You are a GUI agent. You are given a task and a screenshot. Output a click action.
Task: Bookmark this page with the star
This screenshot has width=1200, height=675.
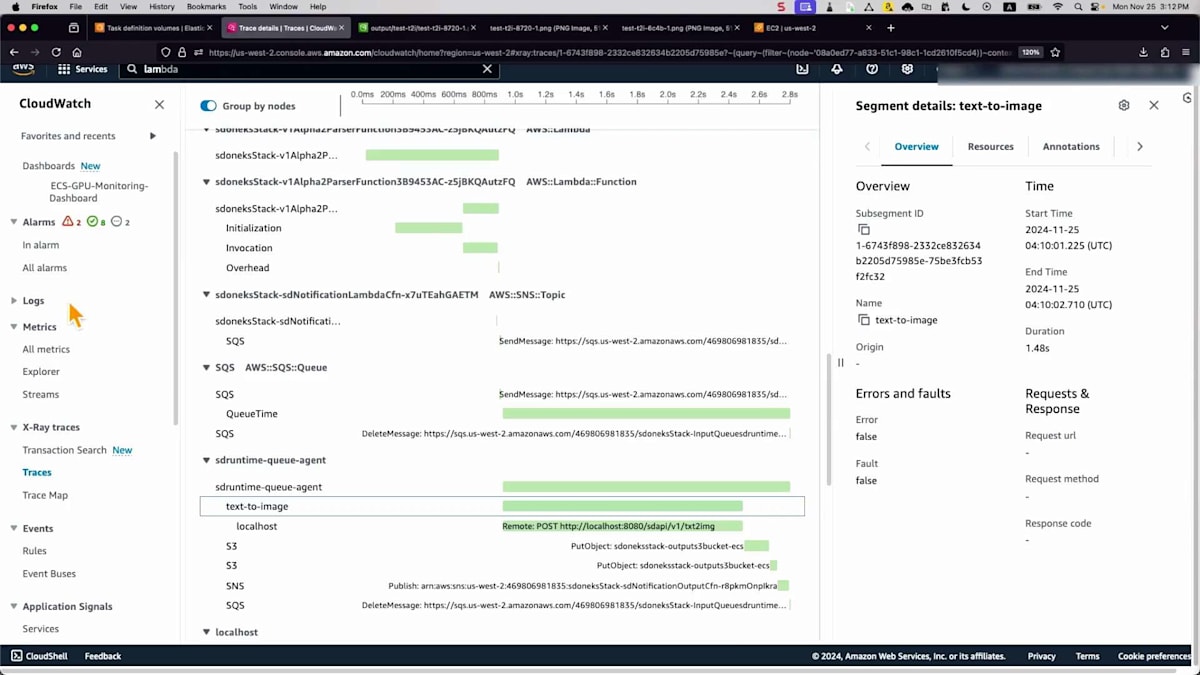point(1055,52)
